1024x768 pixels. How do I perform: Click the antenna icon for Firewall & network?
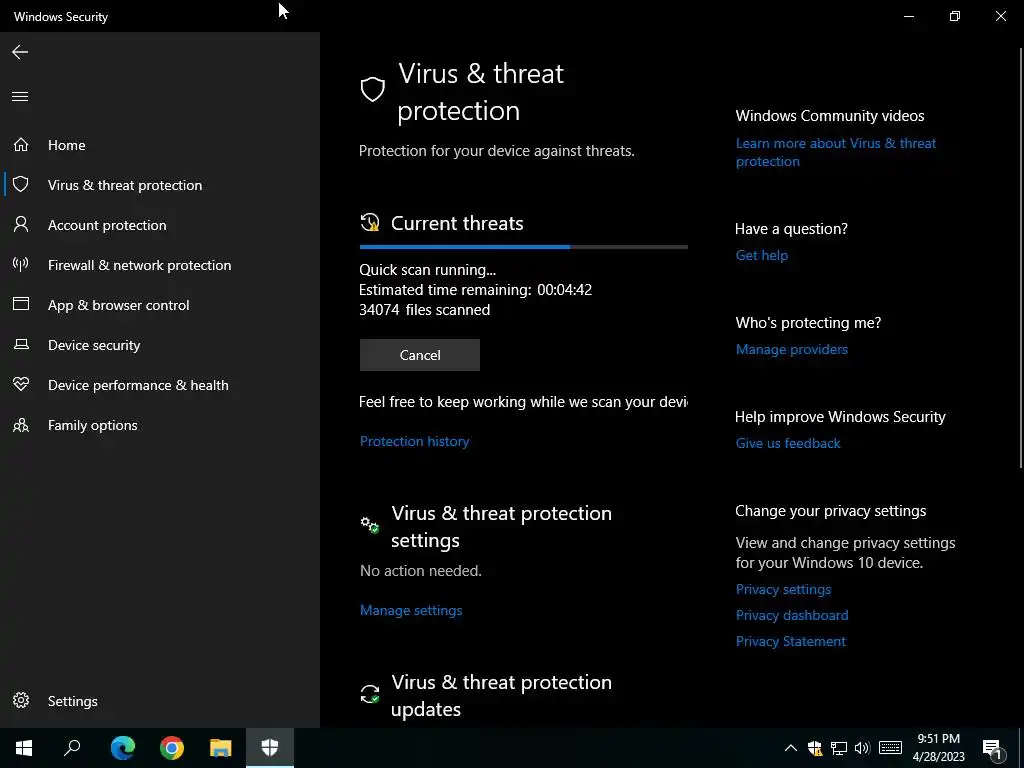point(21,264)
